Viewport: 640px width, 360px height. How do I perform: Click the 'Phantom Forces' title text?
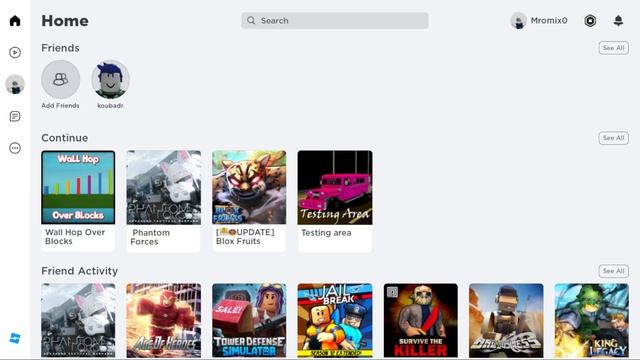(151, 237)
